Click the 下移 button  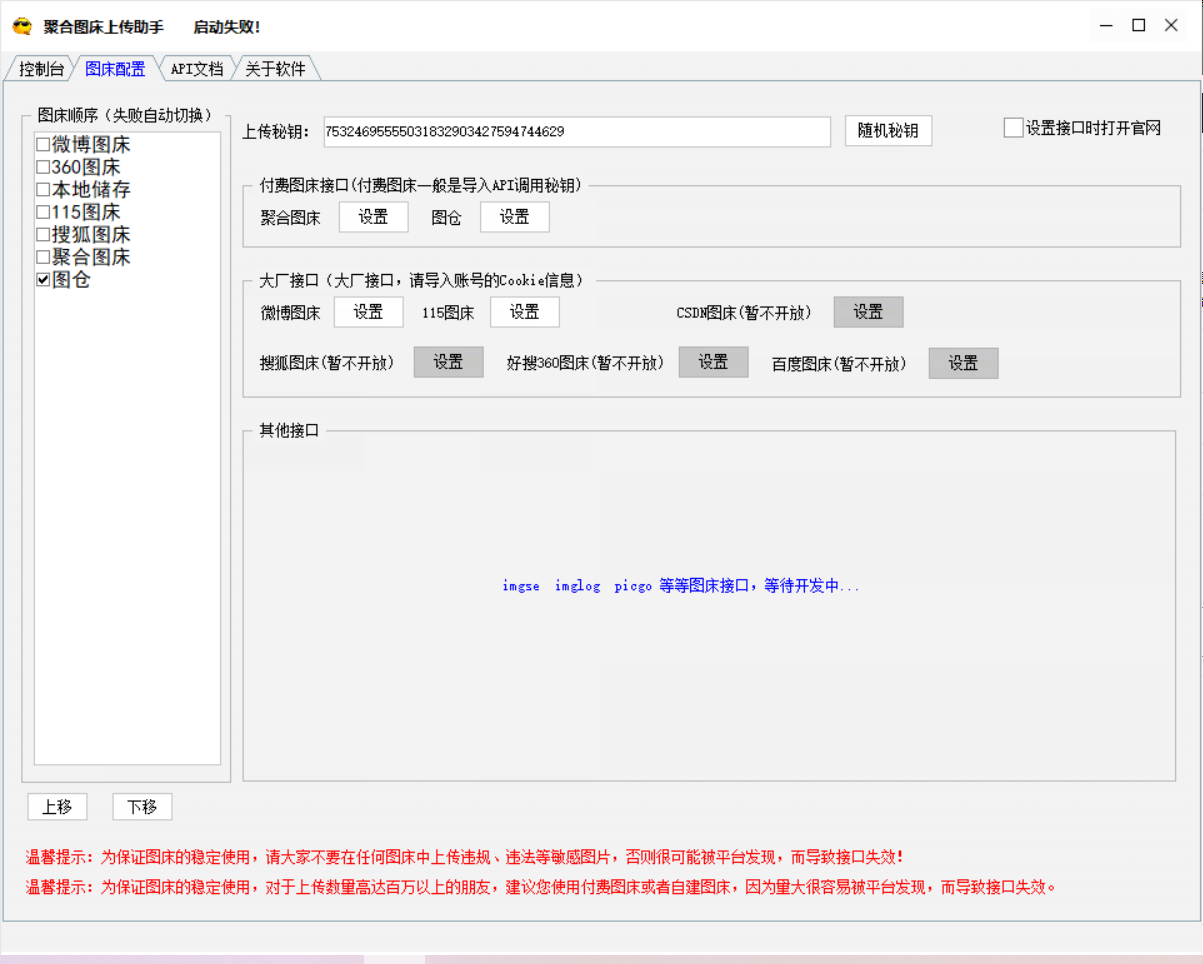(x=142, y=807)
